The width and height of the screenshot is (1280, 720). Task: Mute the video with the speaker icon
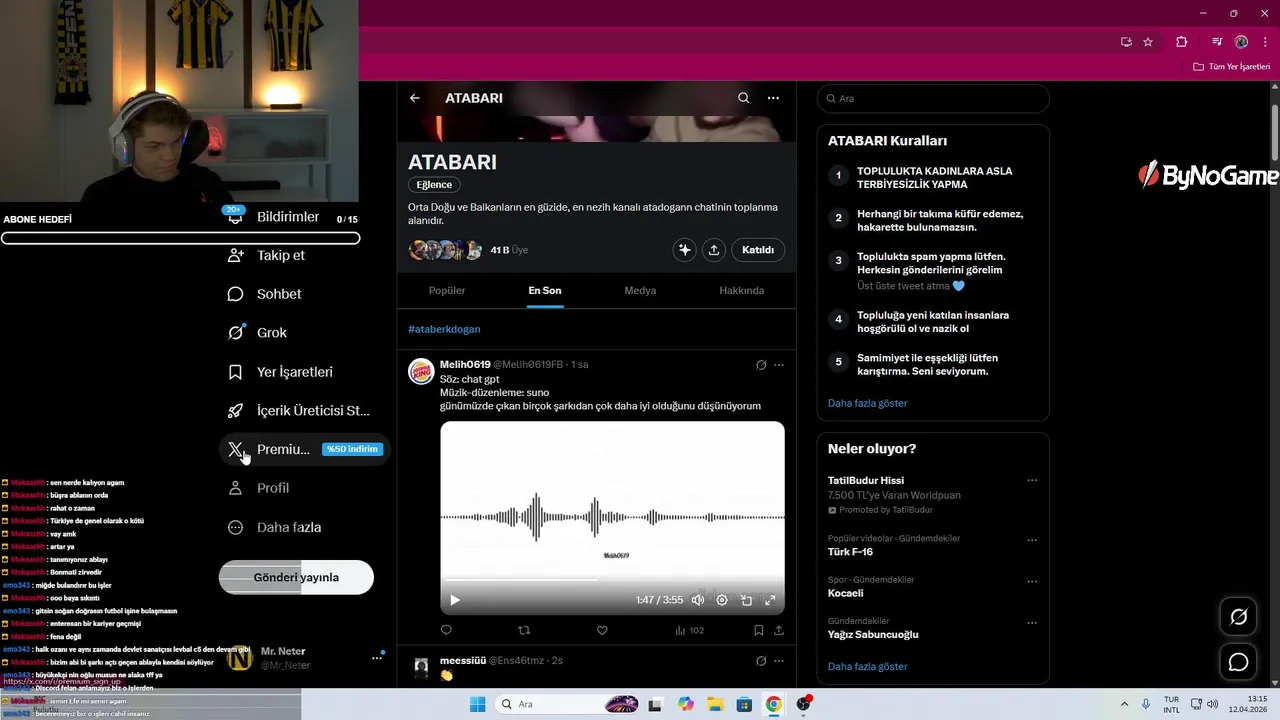click(x=698, y=600)
